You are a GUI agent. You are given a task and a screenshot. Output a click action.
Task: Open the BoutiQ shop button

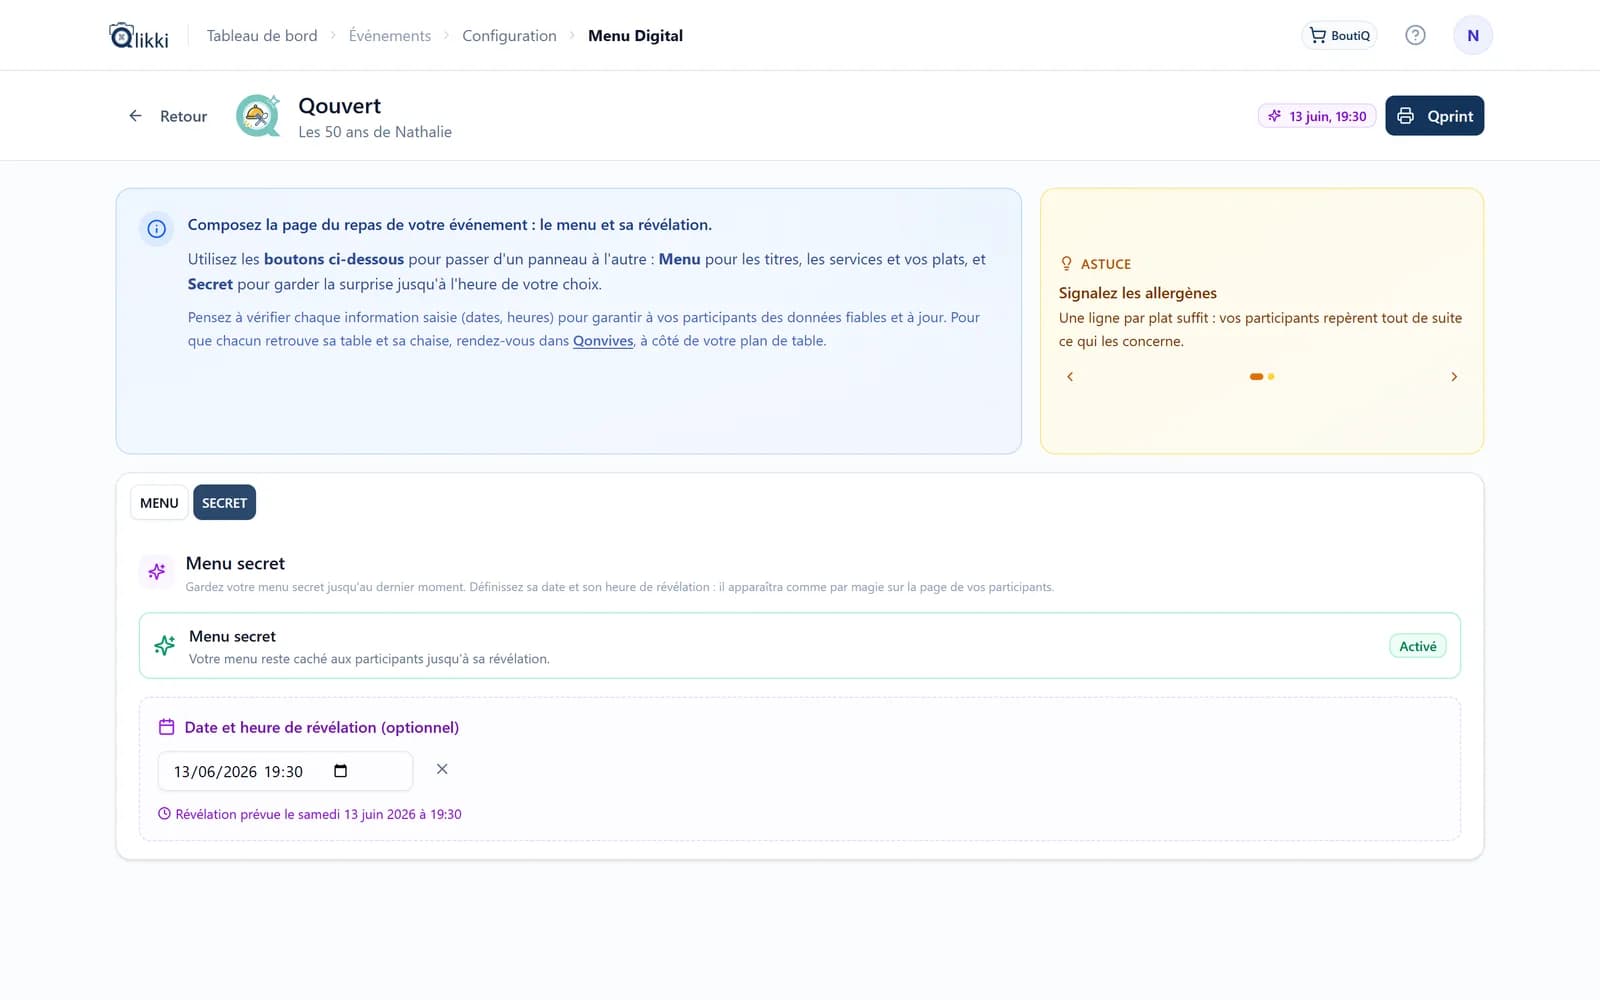tap(1339, 35)
